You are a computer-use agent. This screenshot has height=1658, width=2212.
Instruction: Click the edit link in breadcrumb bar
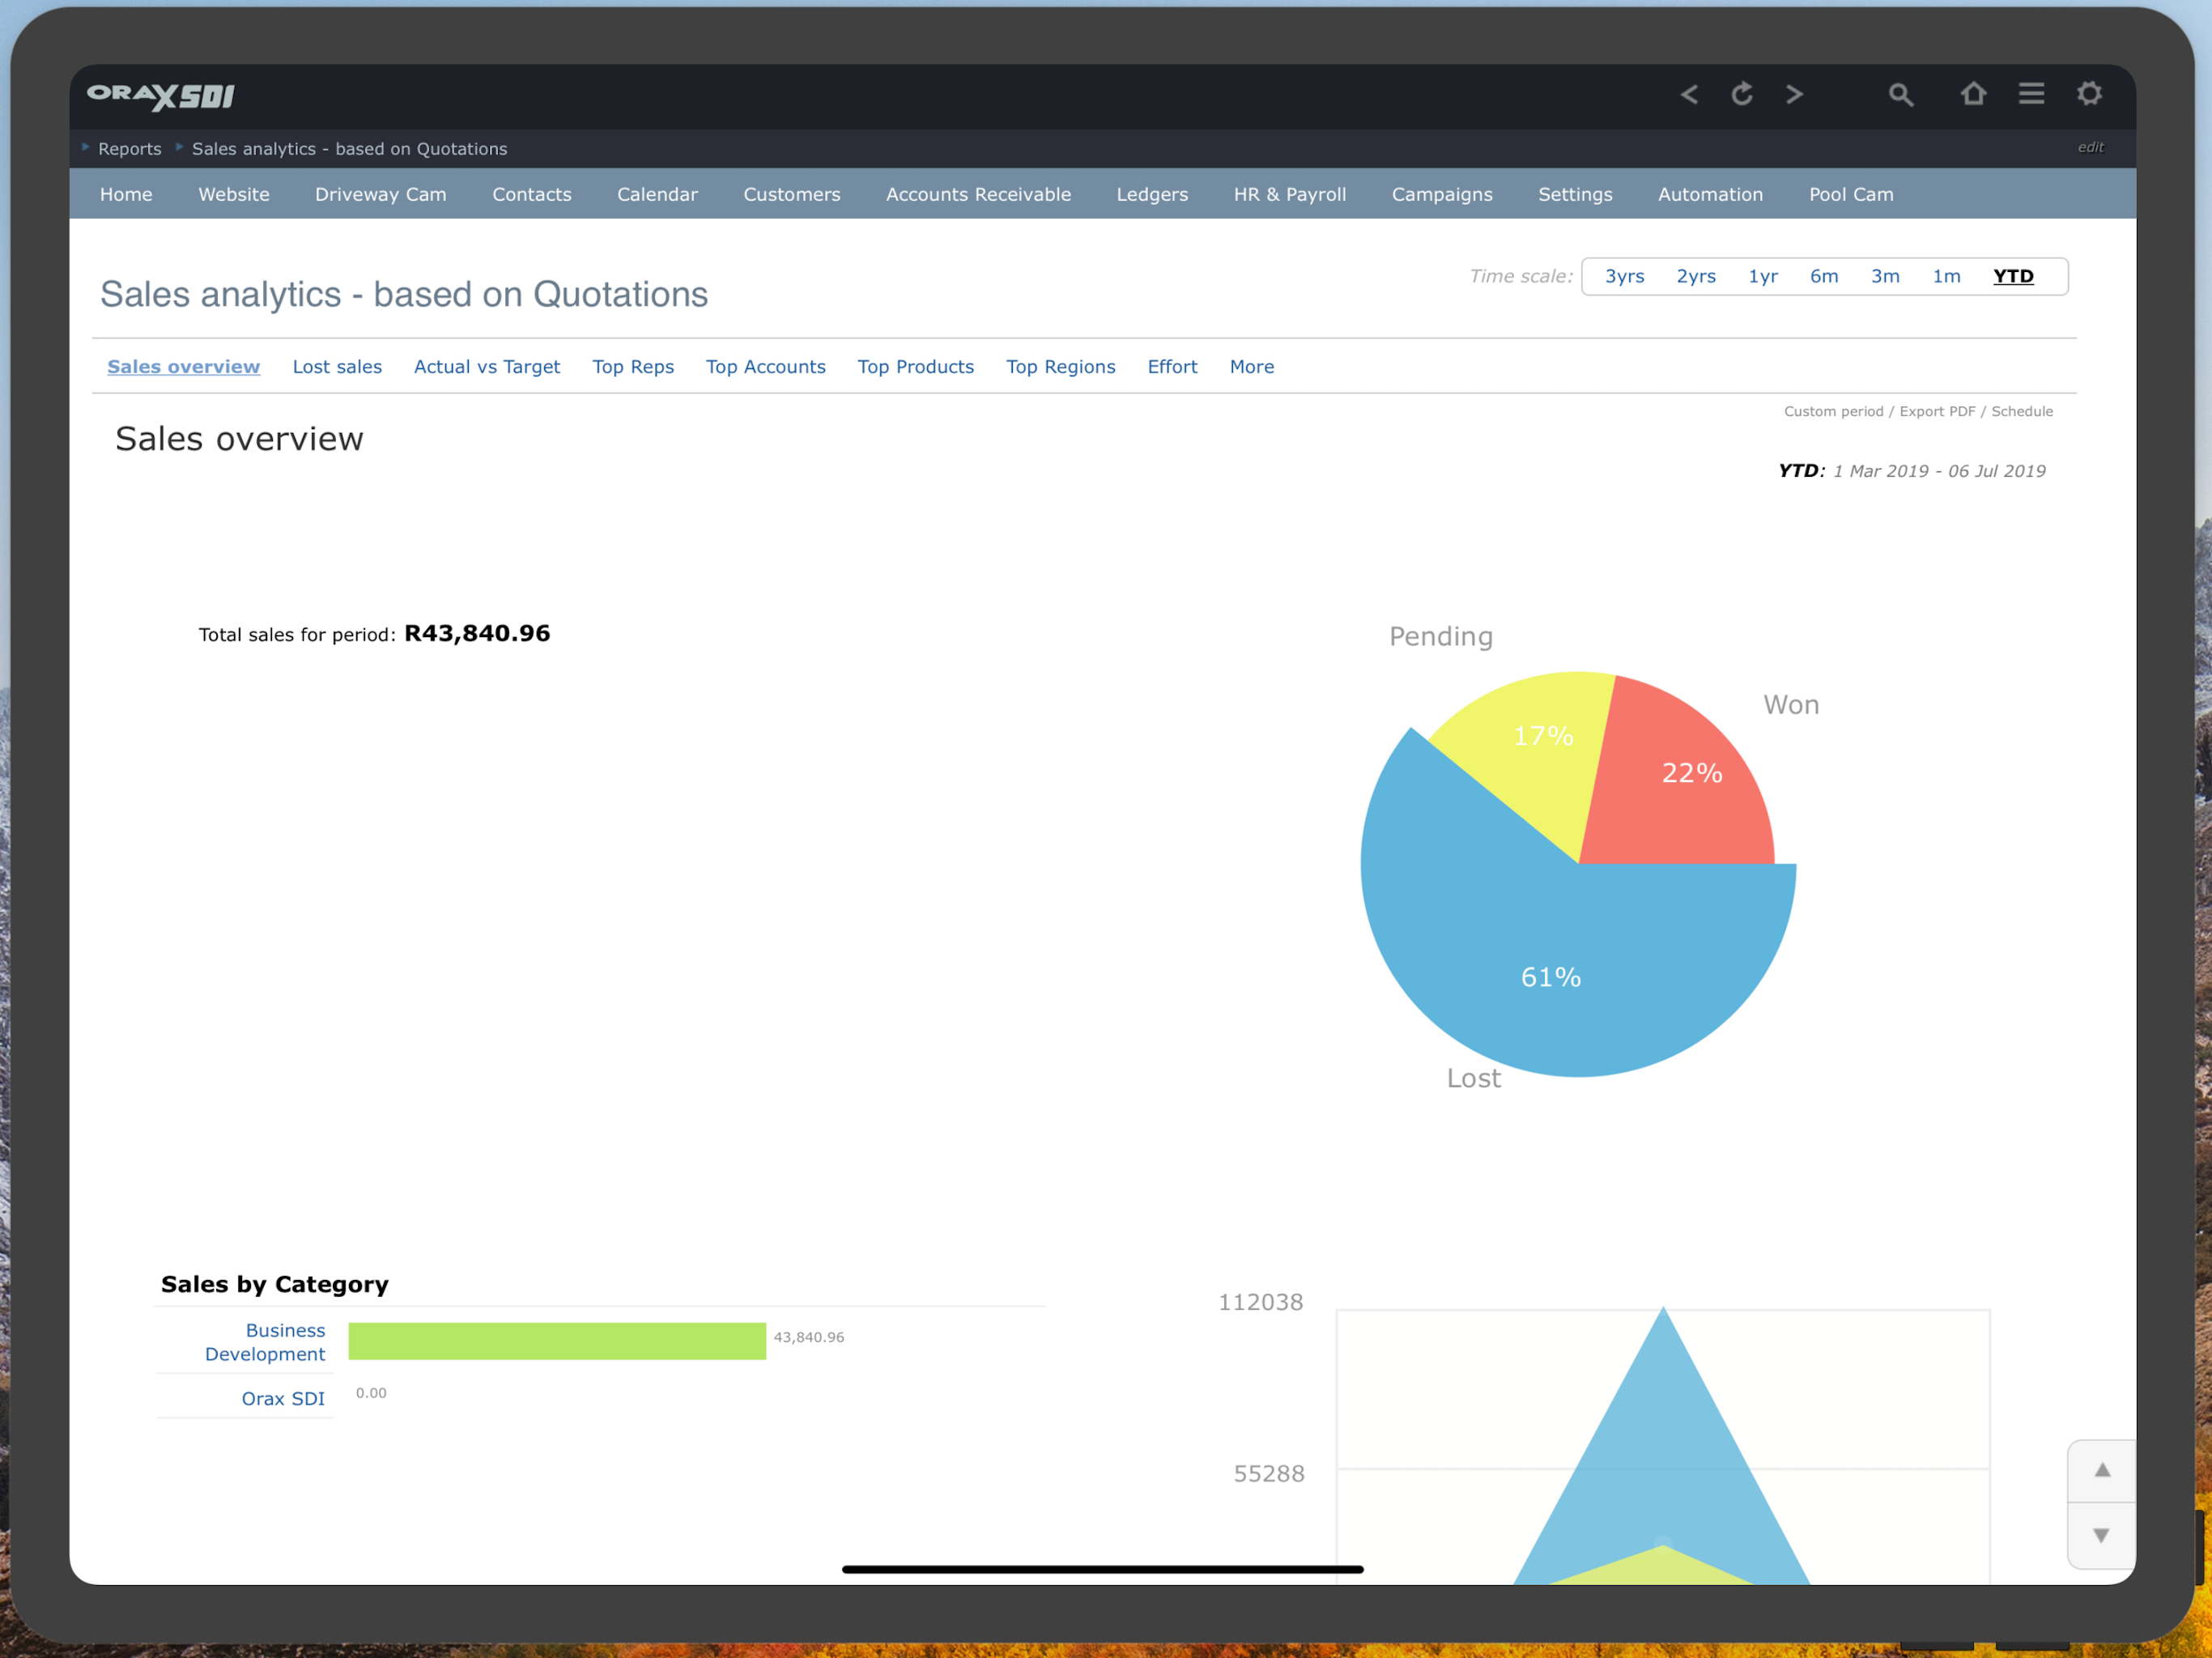click(2090, 147)
